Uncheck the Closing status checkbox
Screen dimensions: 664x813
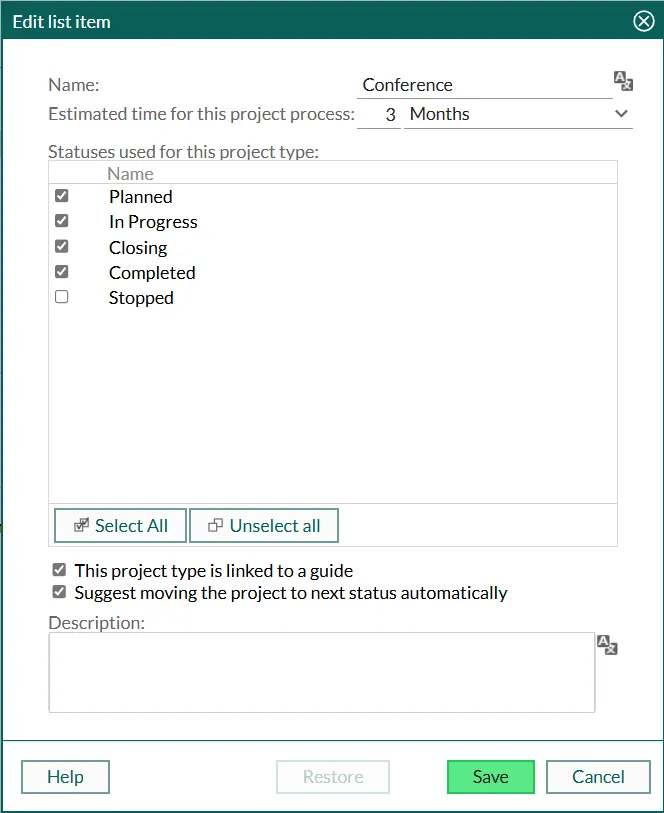click(62, 247)
